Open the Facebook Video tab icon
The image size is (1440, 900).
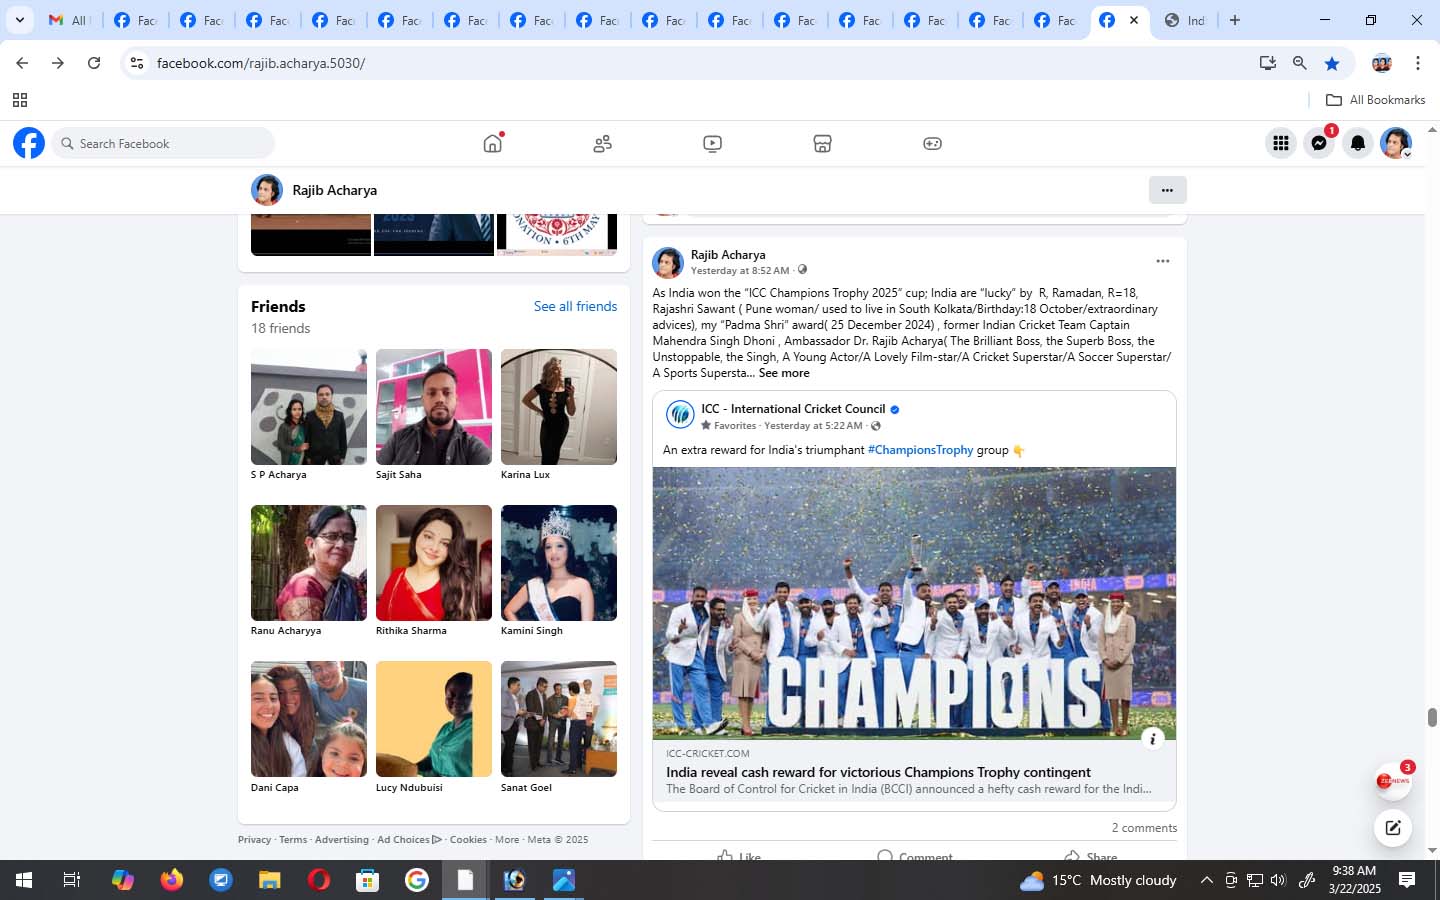tap(712, 144)
